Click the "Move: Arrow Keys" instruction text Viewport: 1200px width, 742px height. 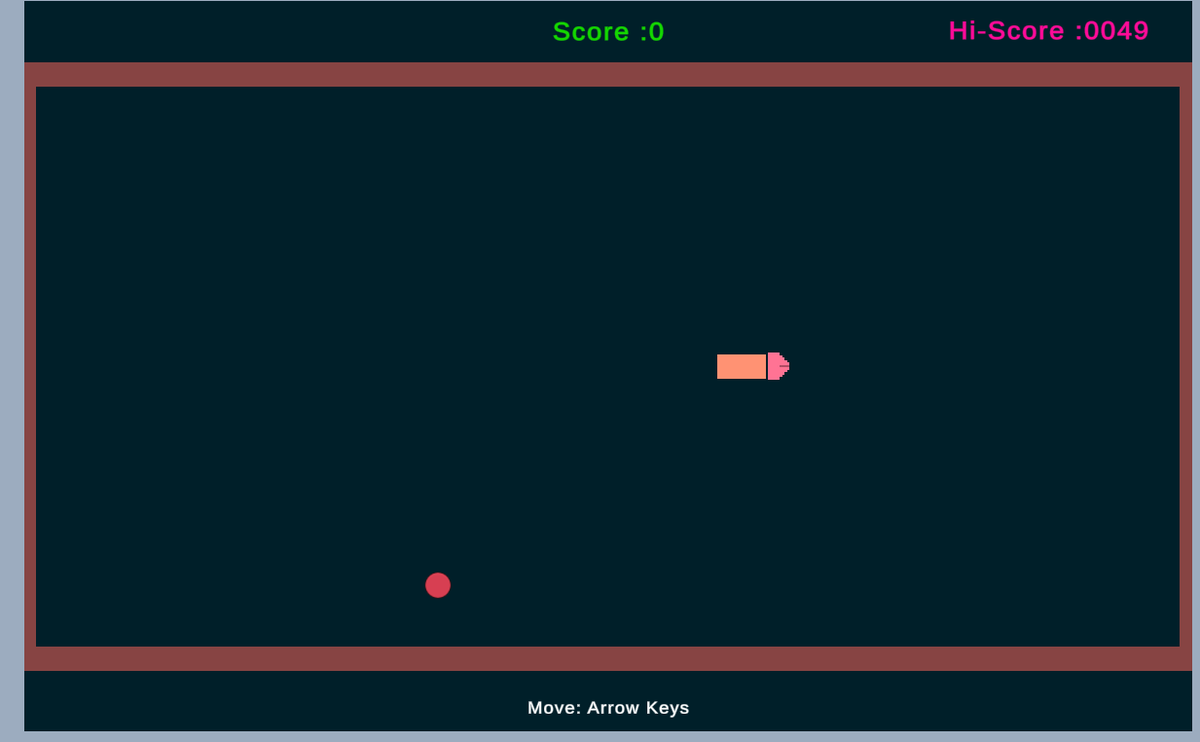(608, 708)
